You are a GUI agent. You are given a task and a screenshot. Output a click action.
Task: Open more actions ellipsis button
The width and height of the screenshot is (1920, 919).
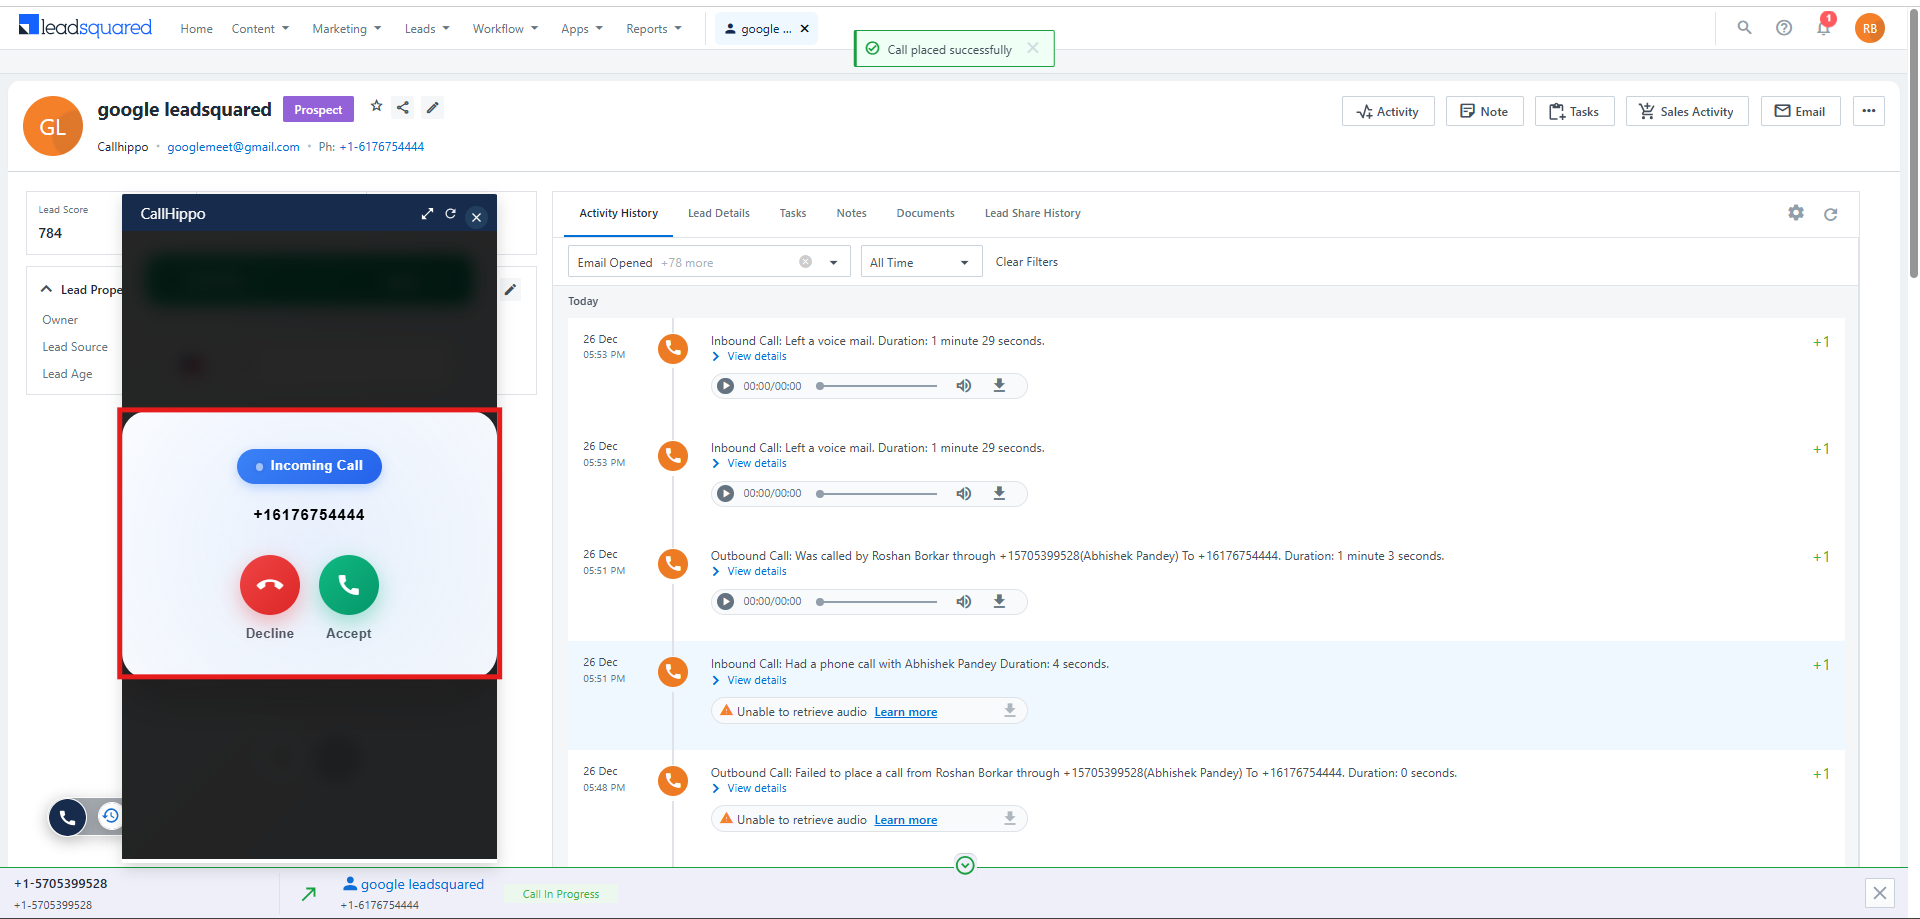pyautogui.click(x=1868, y=111)
